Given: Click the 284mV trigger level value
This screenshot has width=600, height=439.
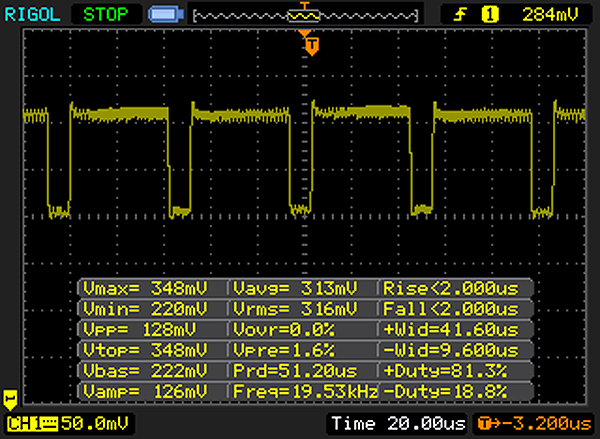Looking at the screenshot, I should pos(550,15).
